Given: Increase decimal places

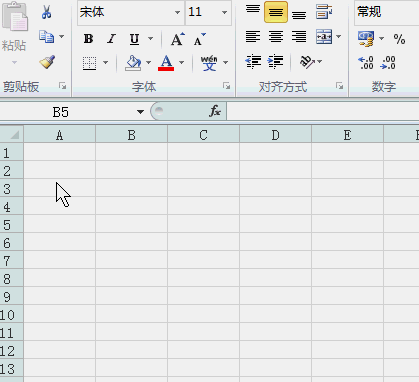Looking at the screenshot, I should coord(366,63).
